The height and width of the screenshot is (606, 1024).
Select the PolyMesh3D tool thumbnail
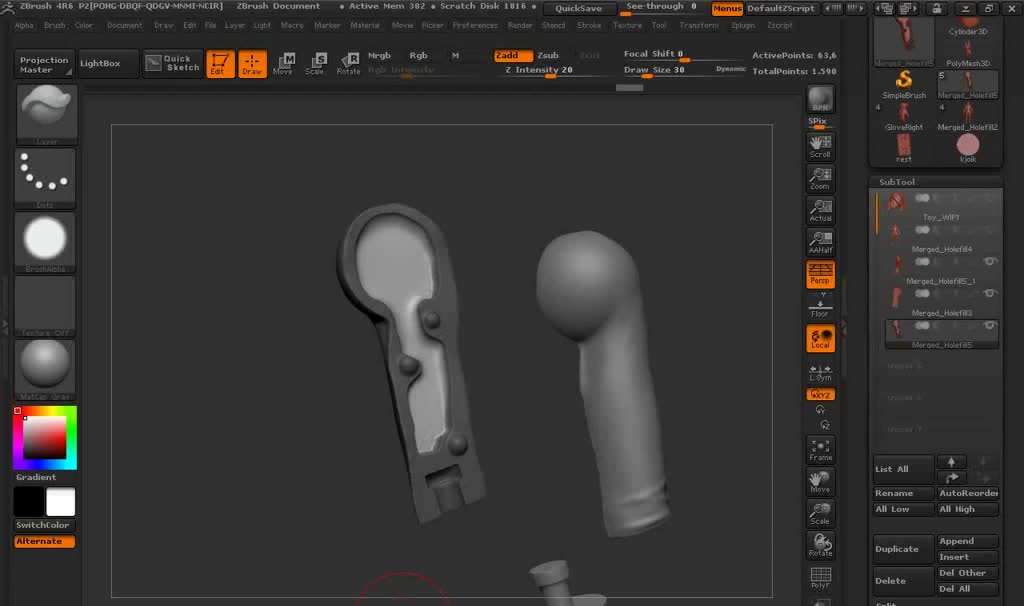(968, 52)
